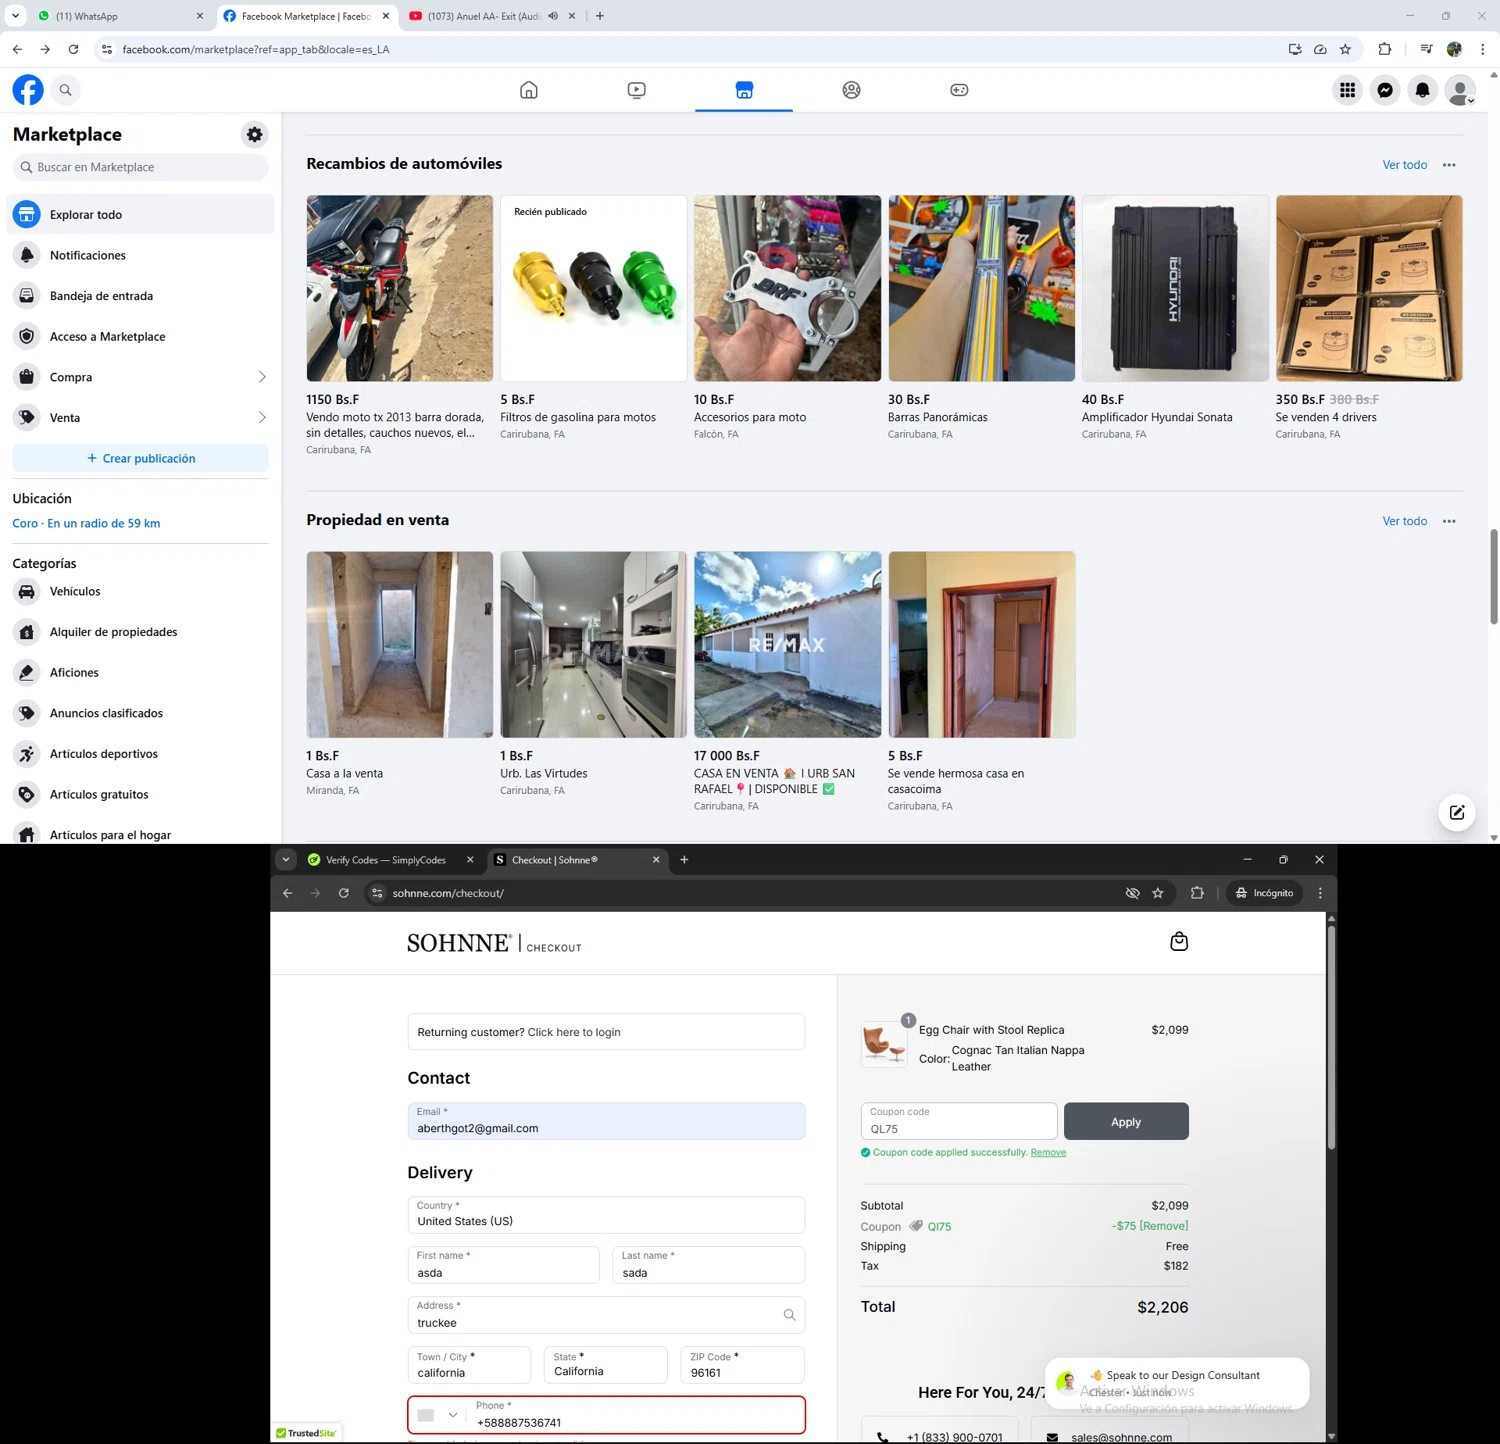Click the new message compose icon
This screenshot has height=1444, width=1500.
tap(1457, 813)
